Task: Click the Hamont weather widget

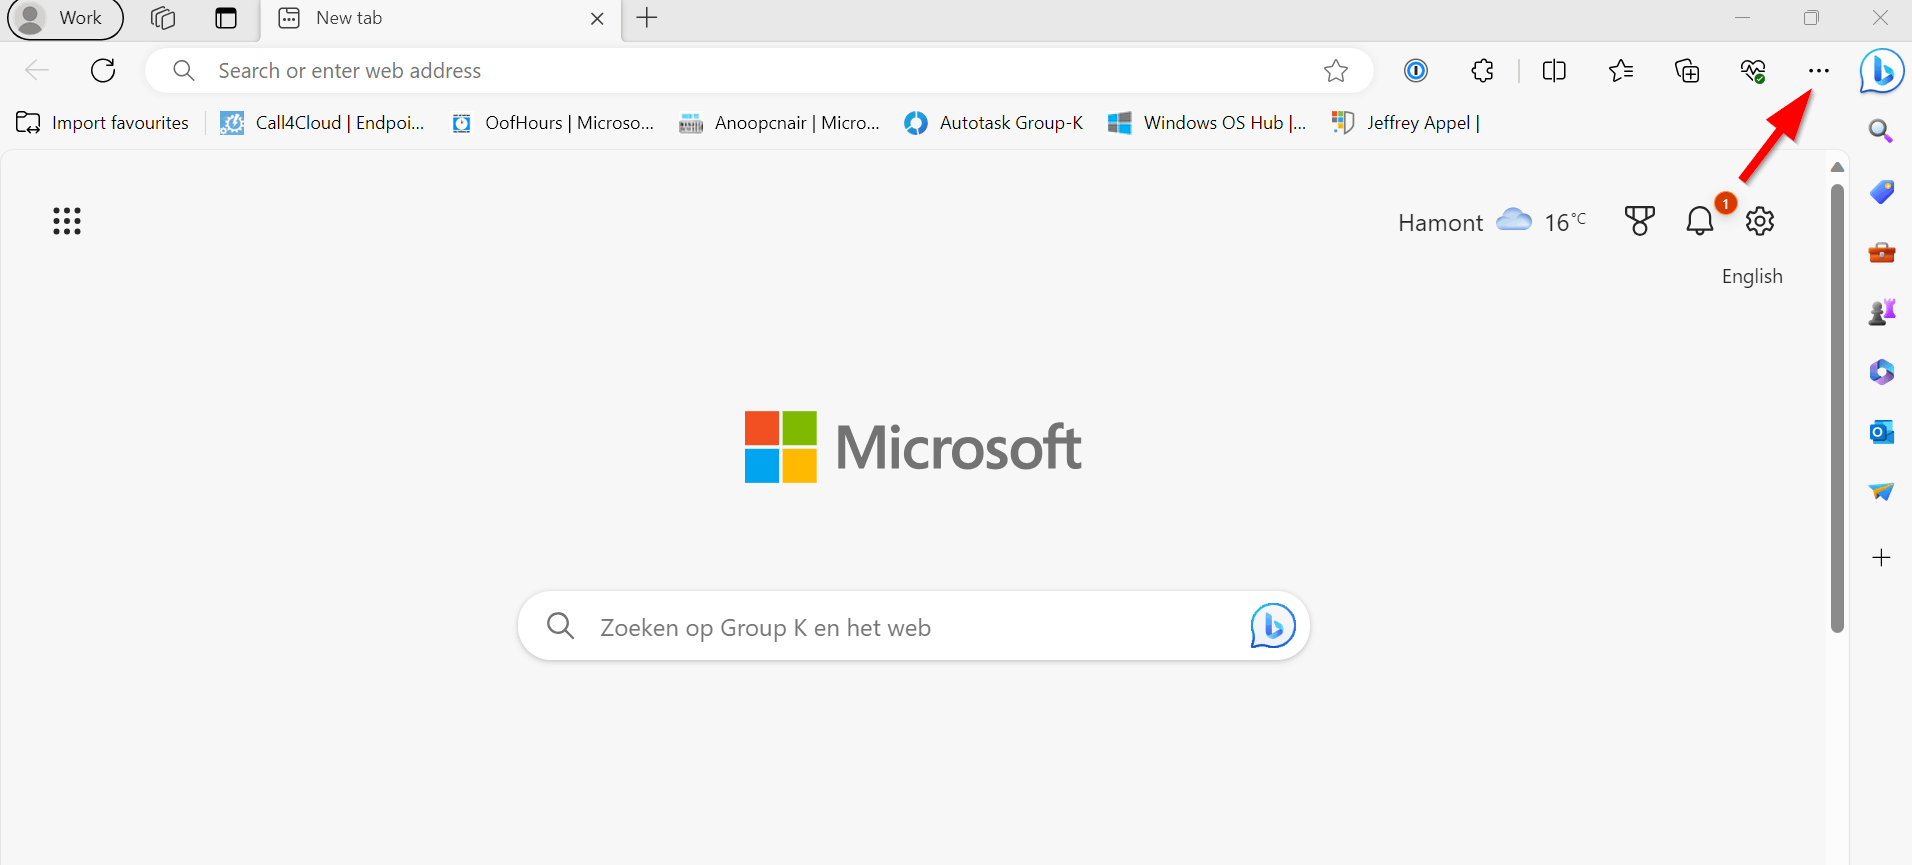Action: coord(1492,222)
